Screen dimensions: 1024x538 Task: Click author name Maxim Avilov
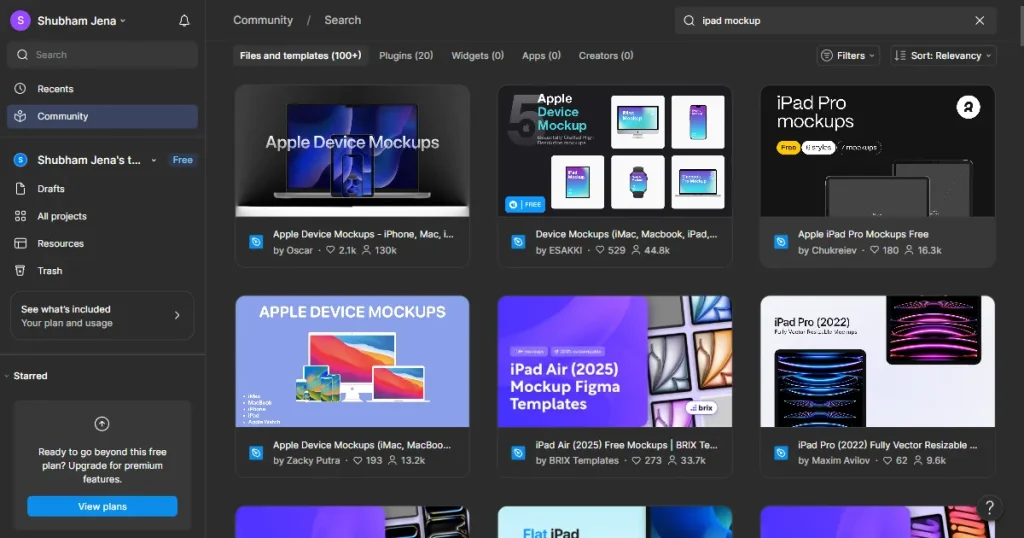pyautogui.click(x=840, y=460)
